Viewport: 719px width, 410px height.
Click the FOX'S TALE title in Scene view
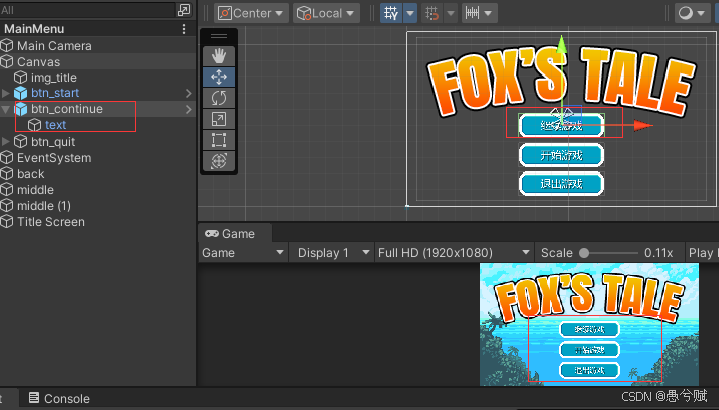pos(562,80)
